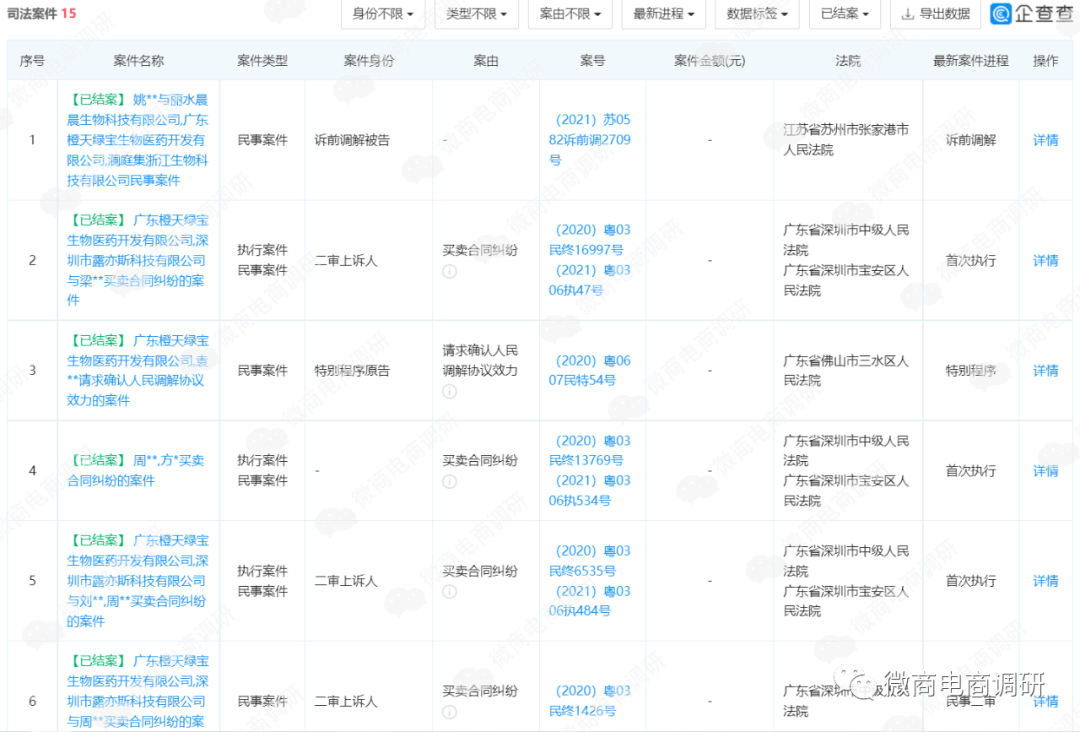Image resolution: width=1080 pixels, height=732 pixels.
Task: Open the 已结案 status dropdown
Action: pyautogui.click(x=845, y=15)
